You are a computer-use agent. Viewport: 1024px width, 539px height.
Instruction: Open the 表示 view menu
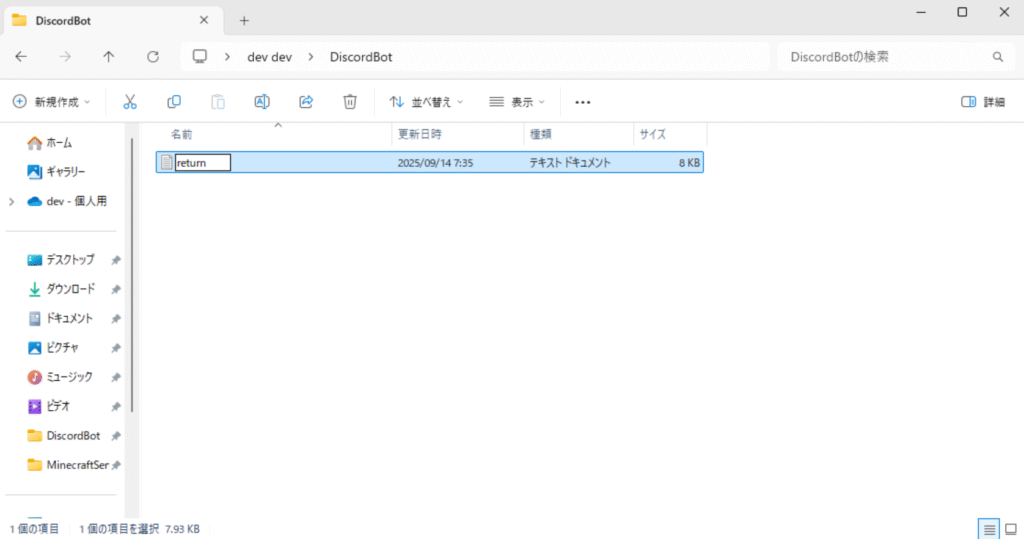tap(517, 102)
